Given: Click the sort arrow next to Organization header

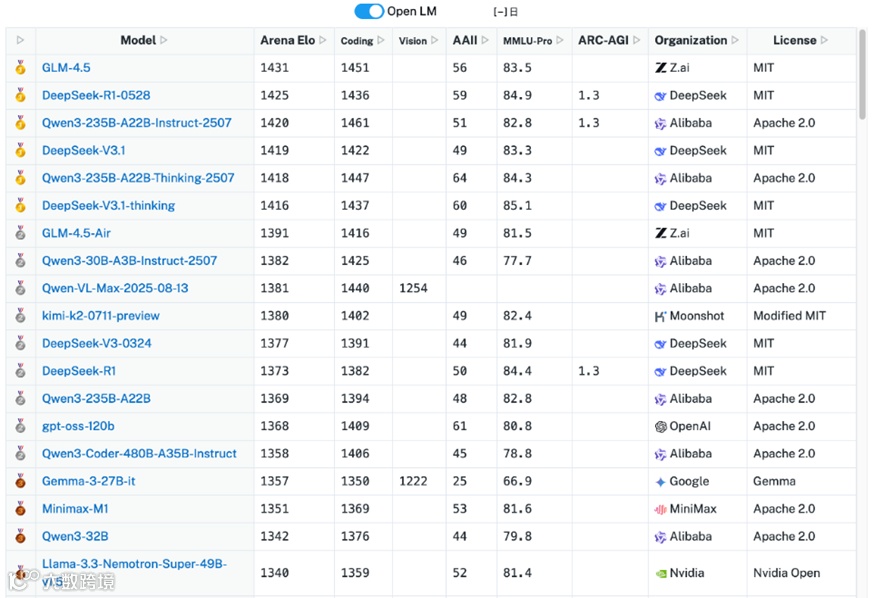Looking at the screenshot, I should (735, 40).
